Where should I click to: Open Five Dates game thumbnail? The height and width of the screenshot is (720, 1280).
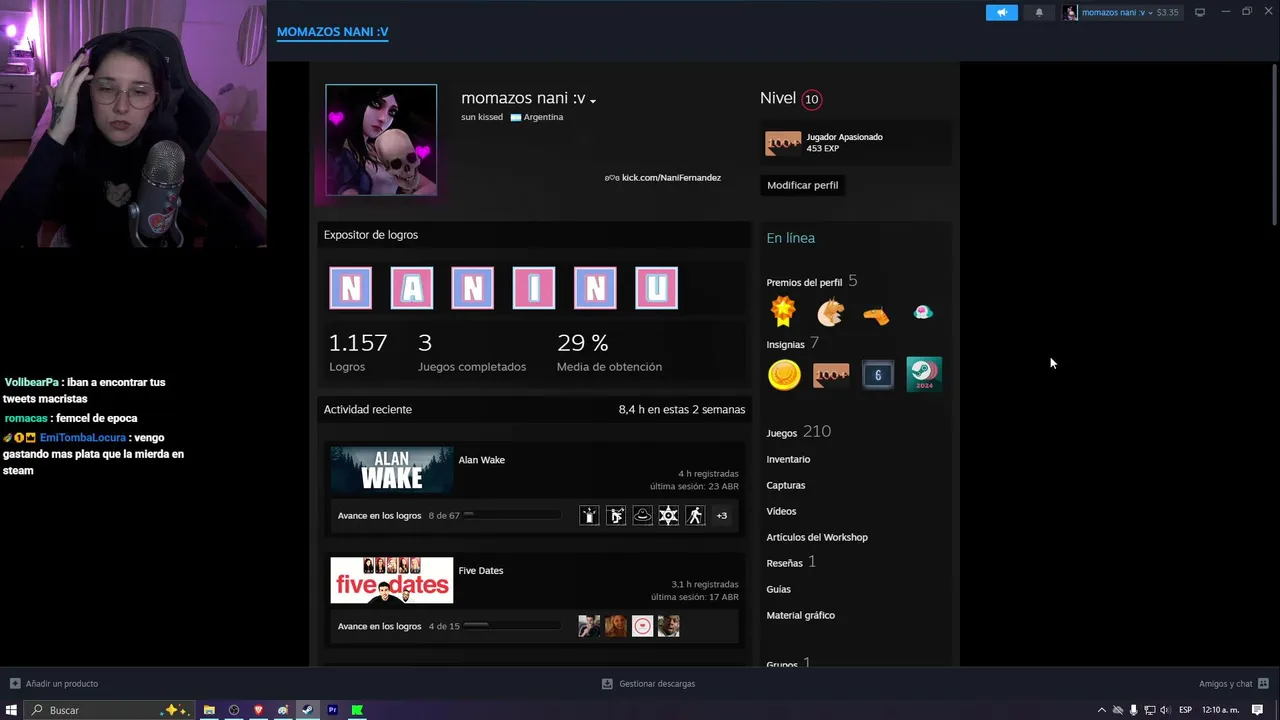(392, 580)
